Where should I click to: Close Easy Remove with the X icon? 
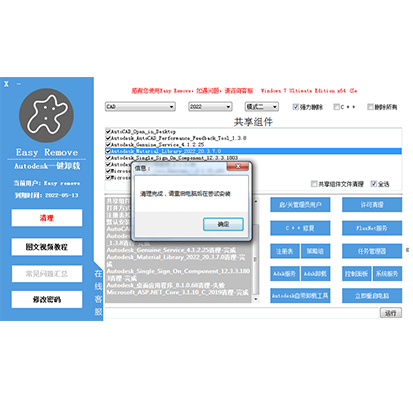pos(6,84)
